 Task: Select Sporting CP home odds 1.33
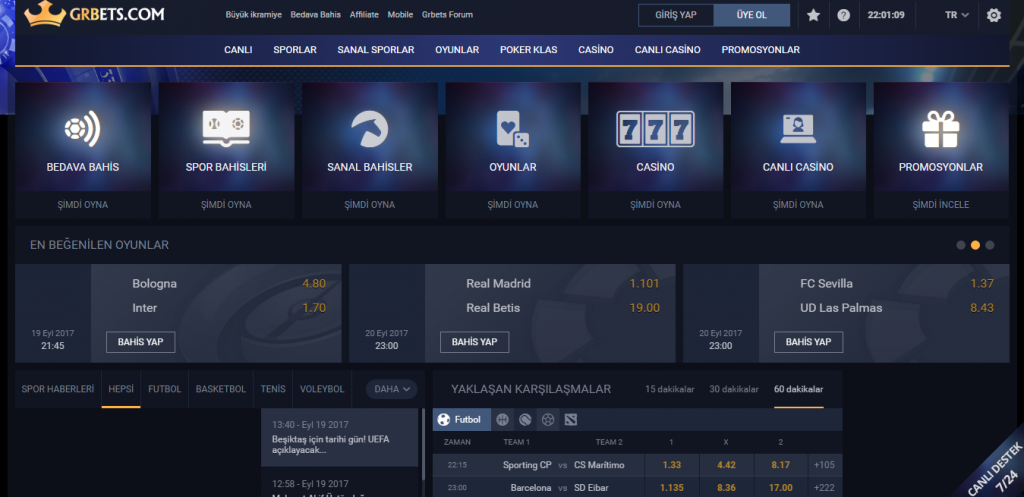pyautogui.click(x=671, y=465)
